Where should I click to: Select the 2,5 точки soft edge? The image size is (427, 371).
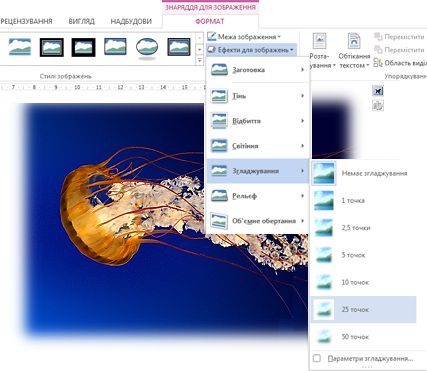[363, 228]
